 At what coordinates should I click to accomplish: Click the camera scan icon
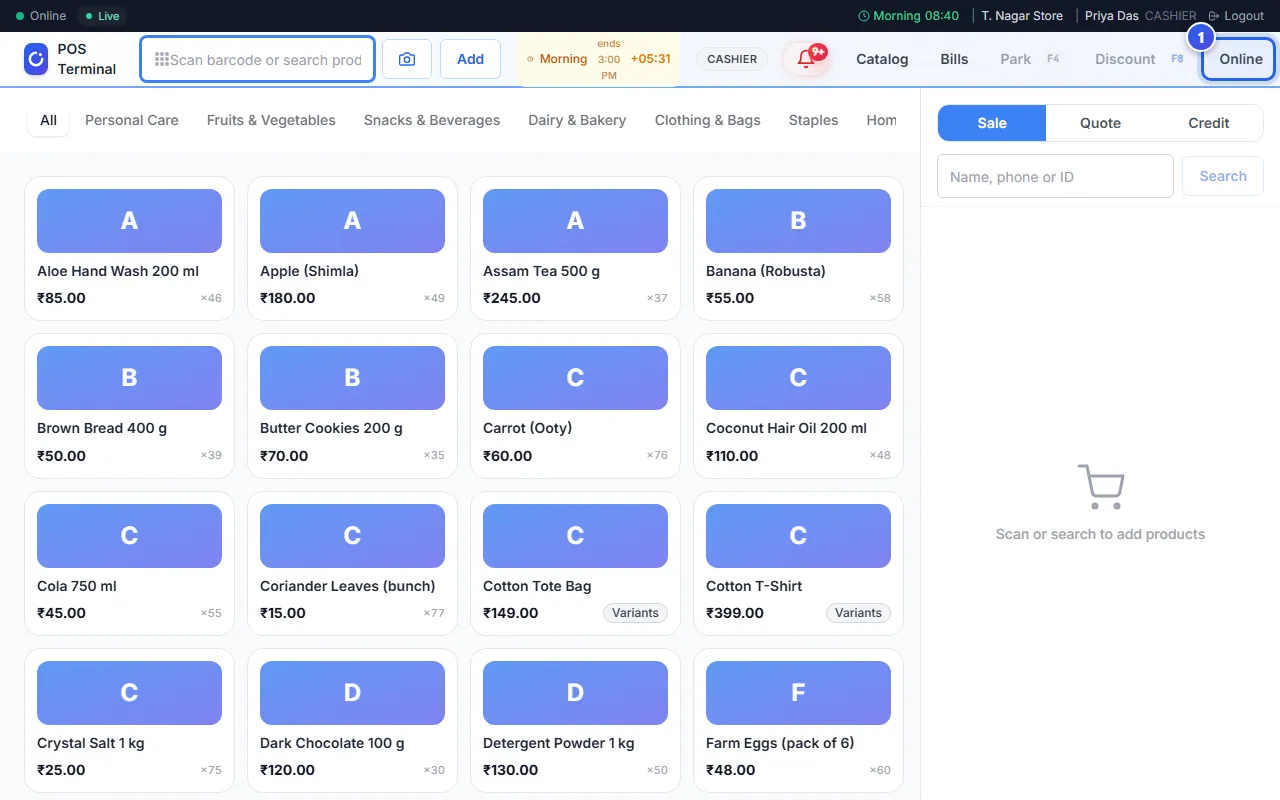pyautogui.click(x=407, y=59)
